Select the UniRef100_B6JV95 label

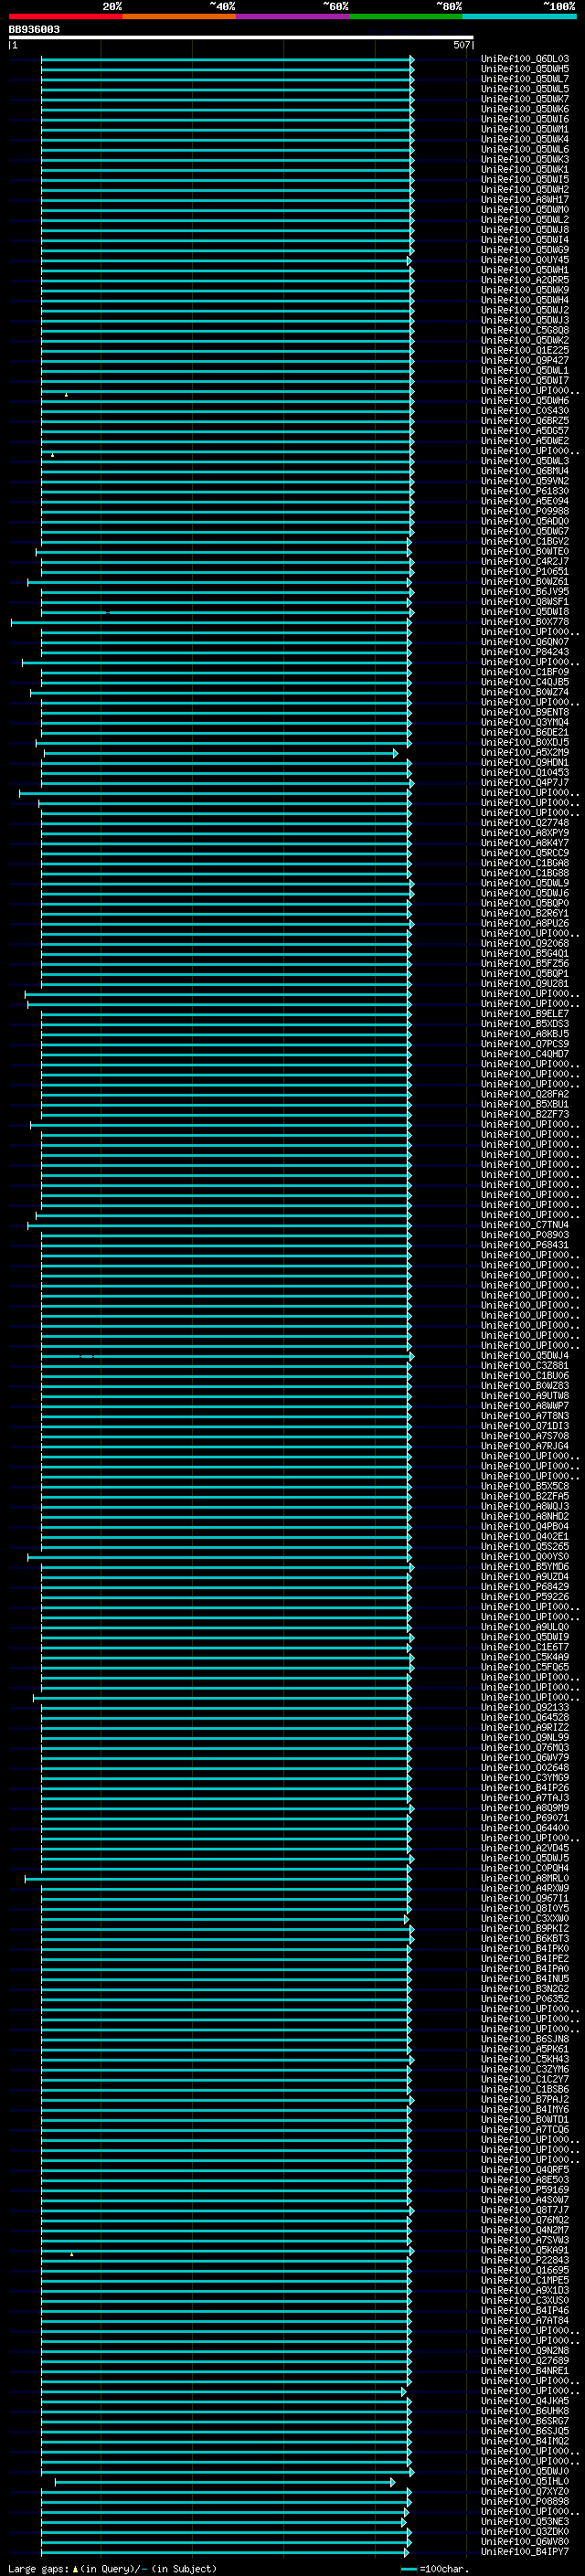coord(524,592)
